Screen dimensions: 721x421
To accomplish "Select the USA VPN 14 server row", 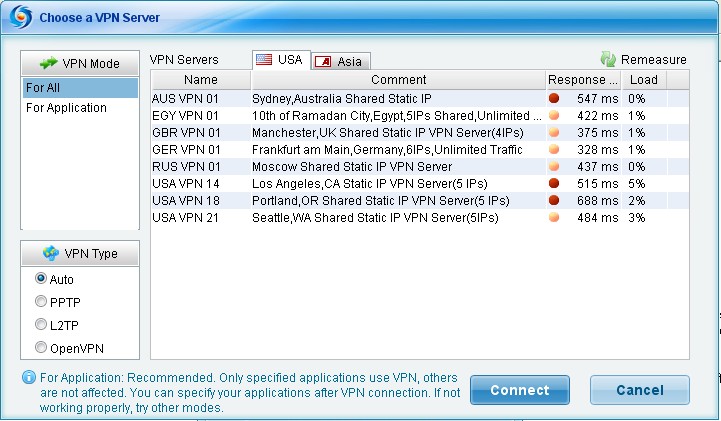I will [420, 183].
